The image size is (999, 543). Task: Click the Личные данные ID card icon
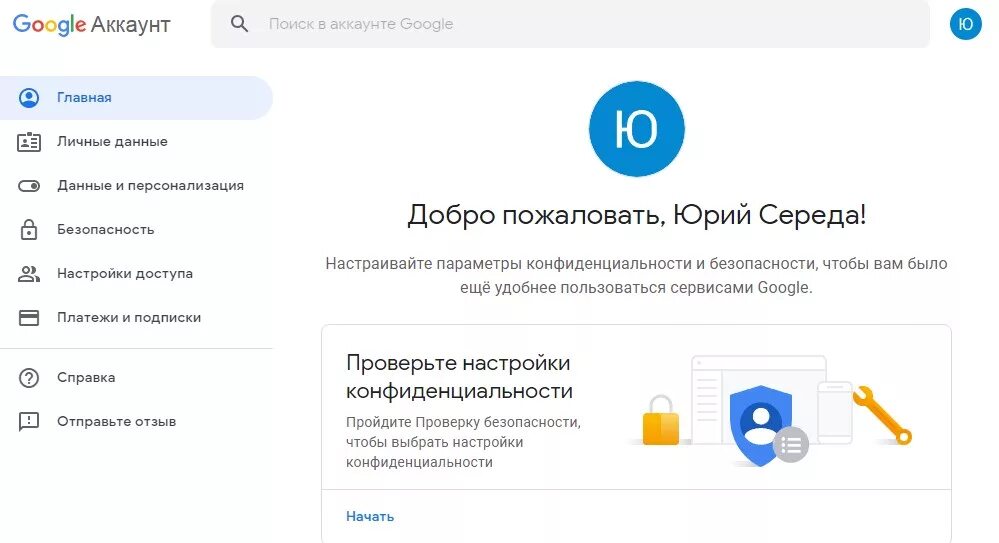click(x=29, y=141)
